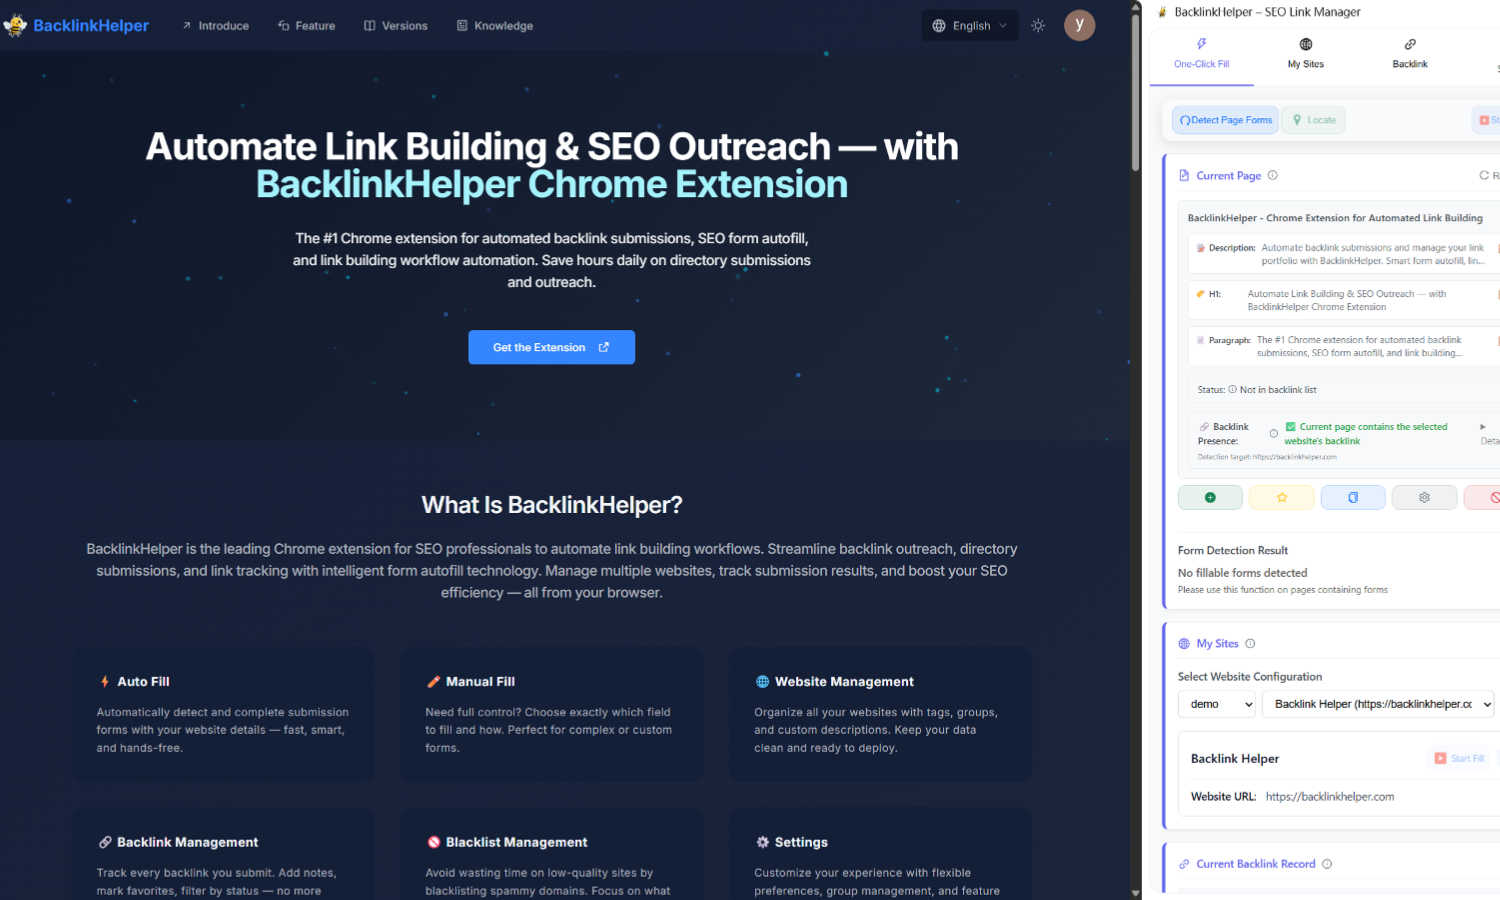Screen dimensions: 1500x900
Task: Click the globe icon in My Sites heading
Action: pos(1184,644)
